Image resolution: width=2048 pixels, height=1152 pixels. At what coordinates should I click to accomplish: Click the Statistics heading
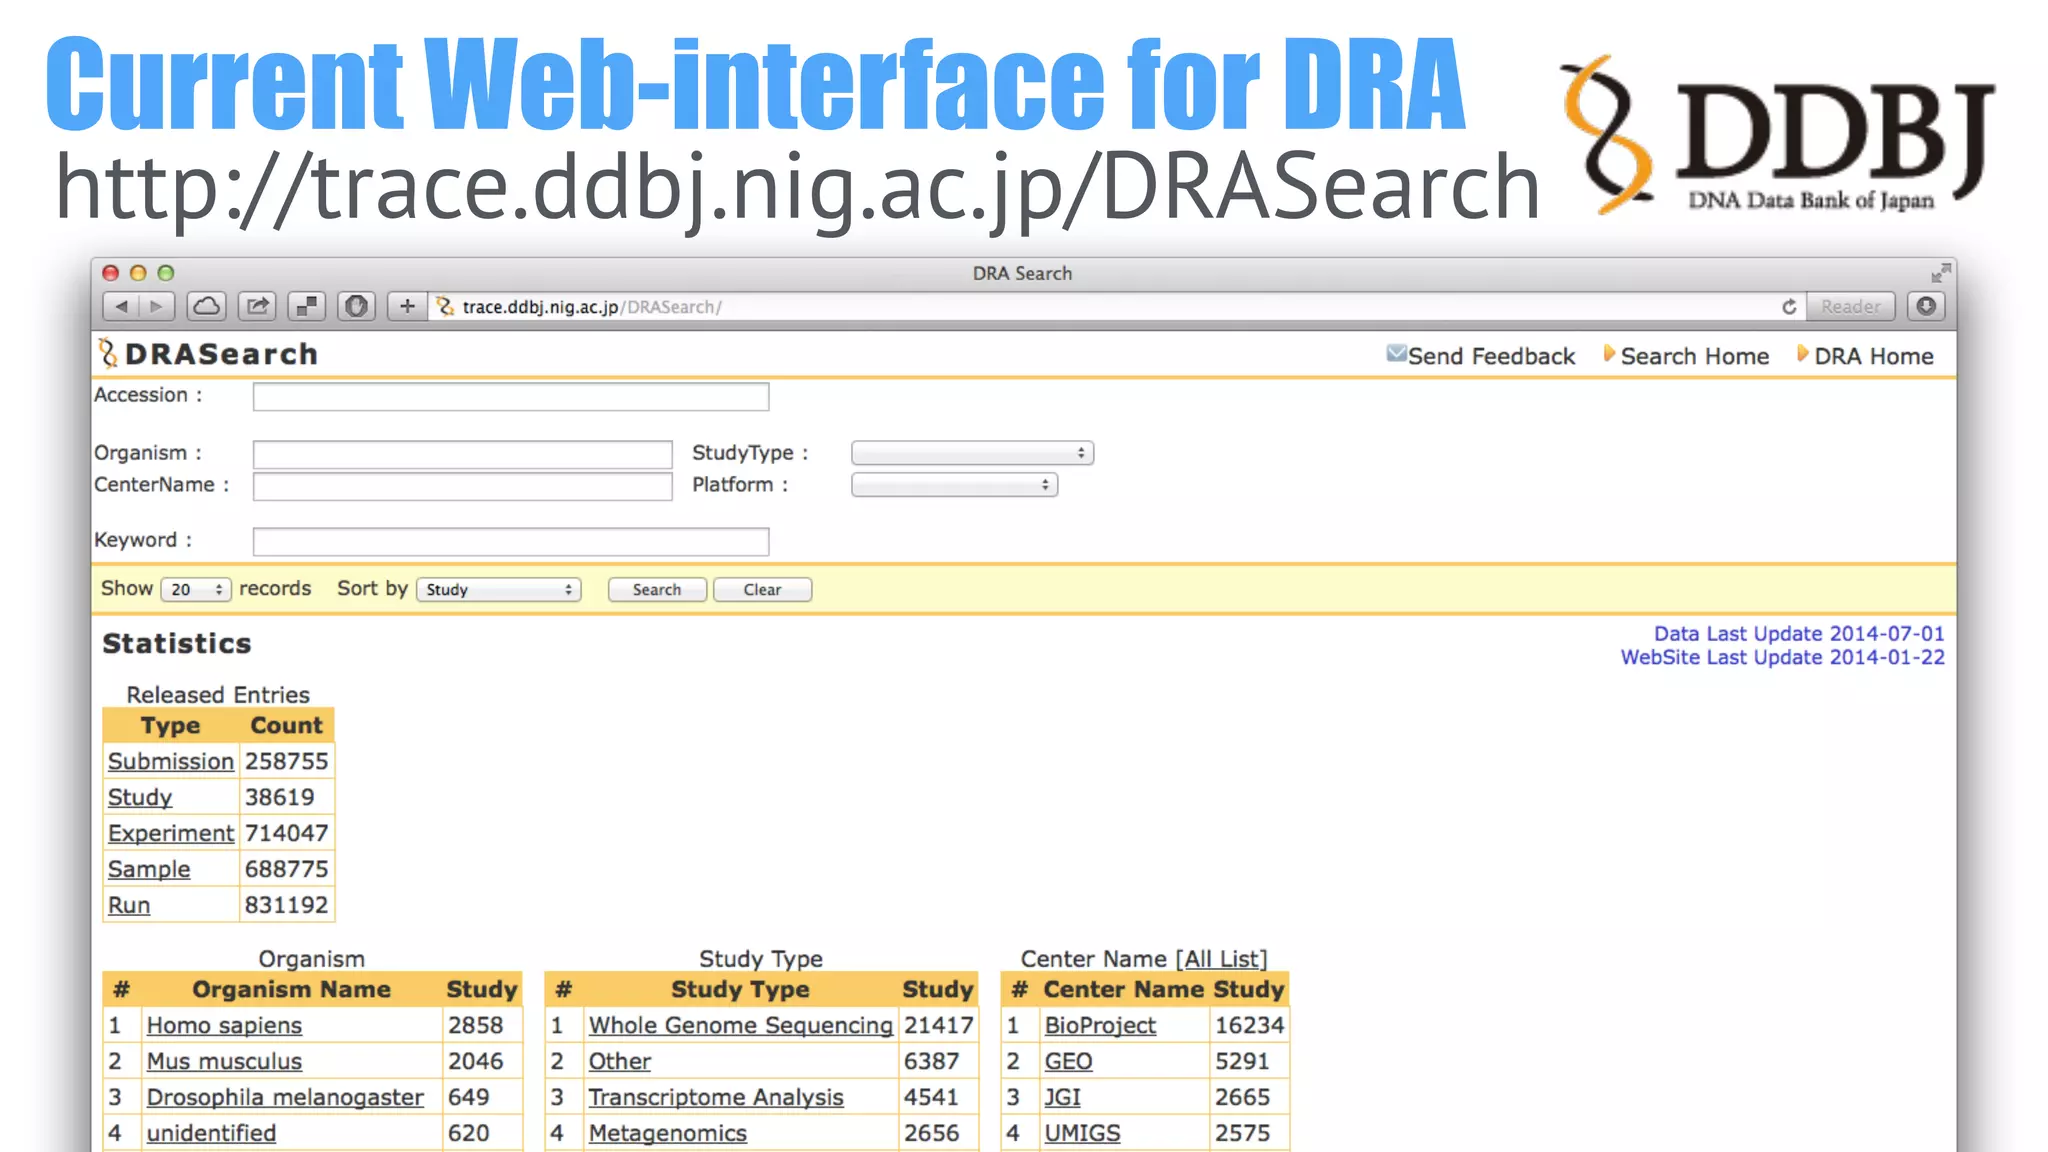click(177, 643)
